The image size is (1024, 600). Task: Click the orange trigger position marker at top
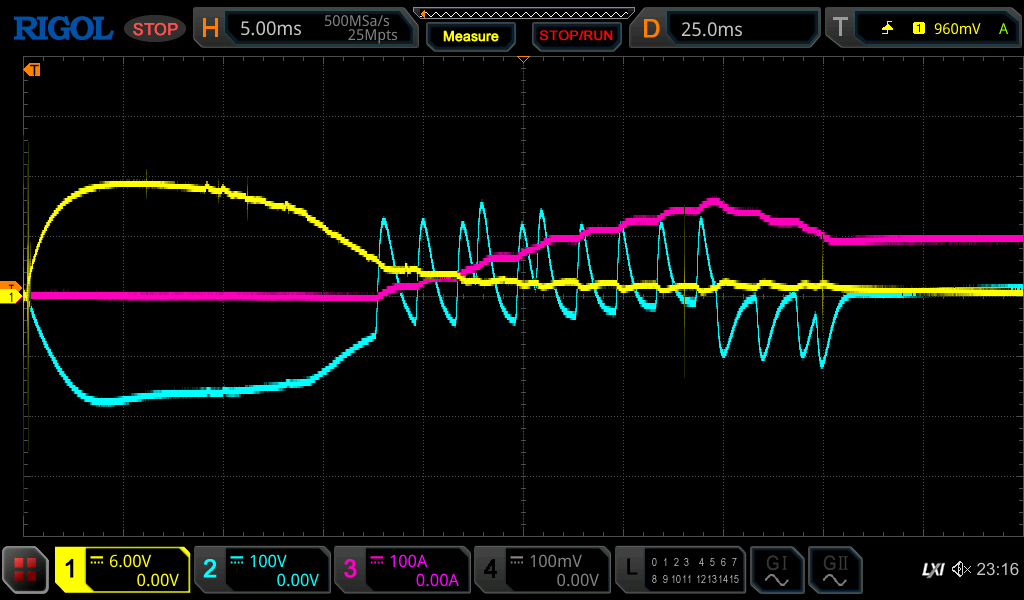coord(522,61)
